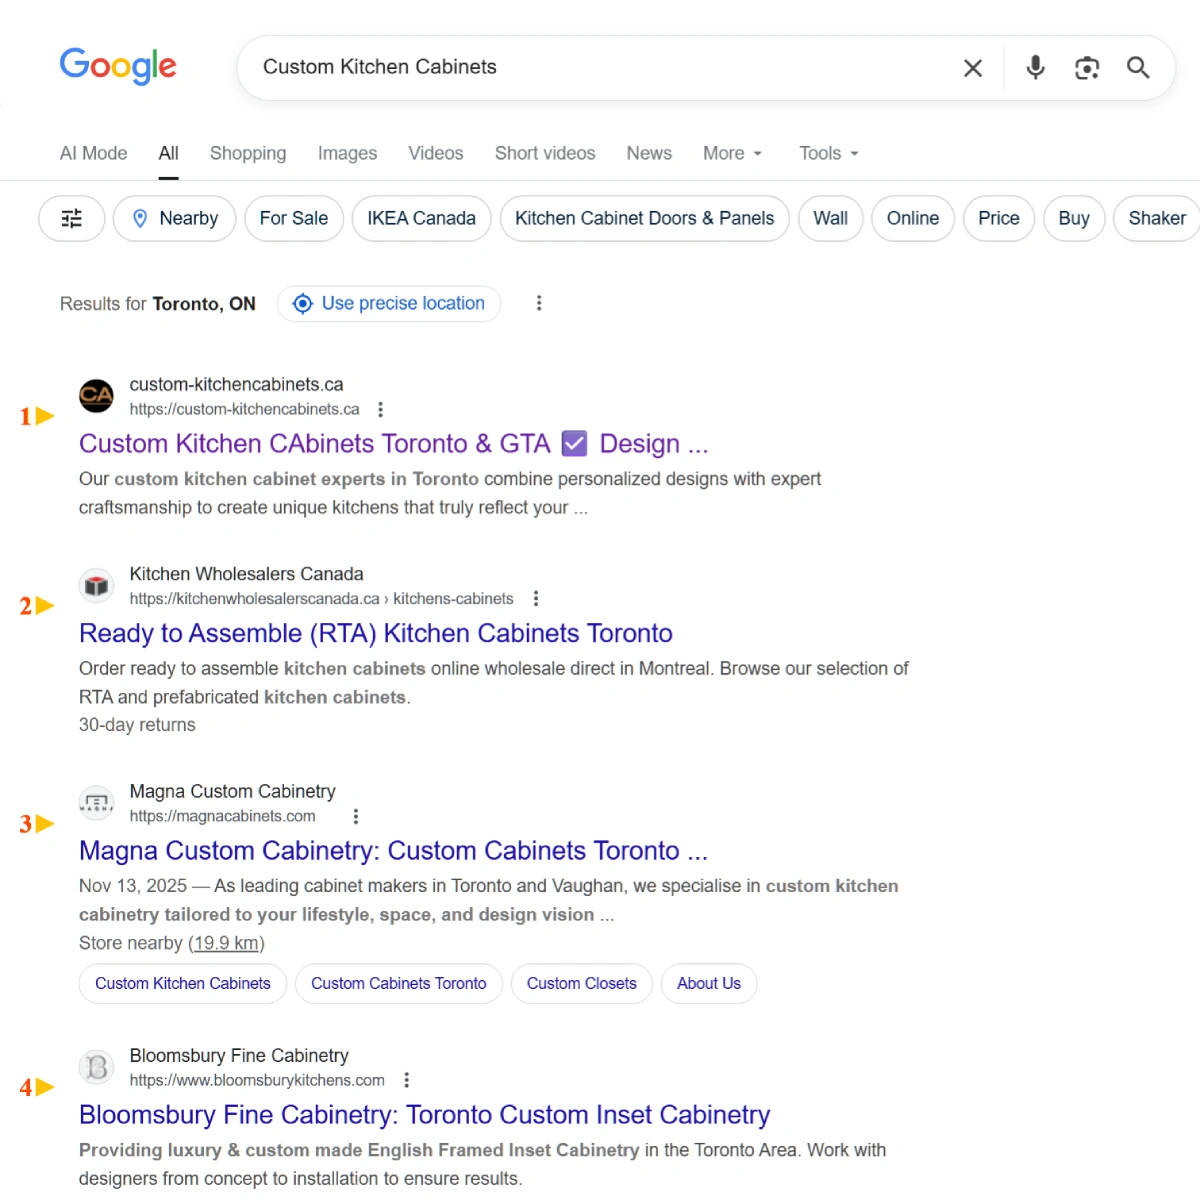Start voice search with microphone icon

(1036, 67)
